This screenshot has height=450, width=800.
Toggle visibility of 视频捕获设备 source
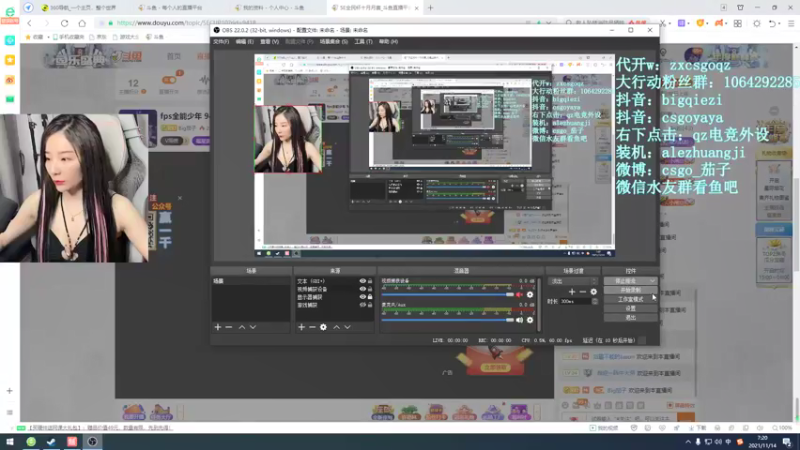tap(362, 289)
